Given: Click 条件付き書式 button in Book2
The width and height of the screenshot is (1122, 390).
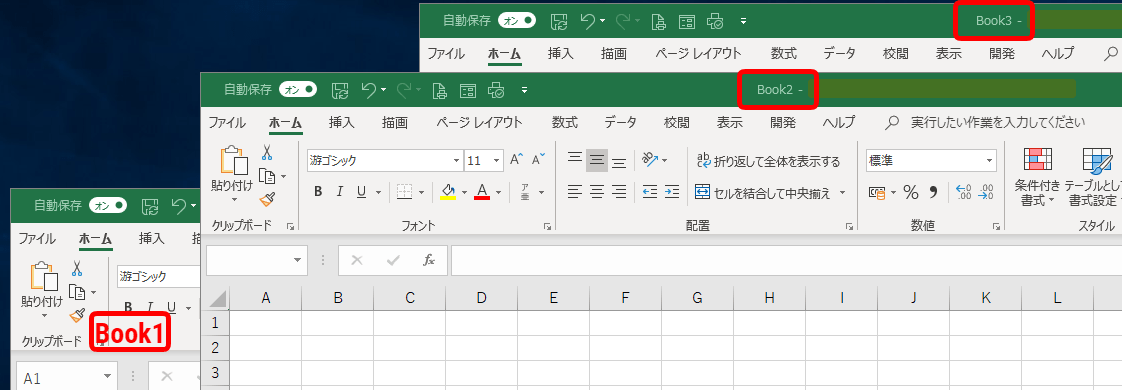Looking at the screenshot, I should point(1037,177).
